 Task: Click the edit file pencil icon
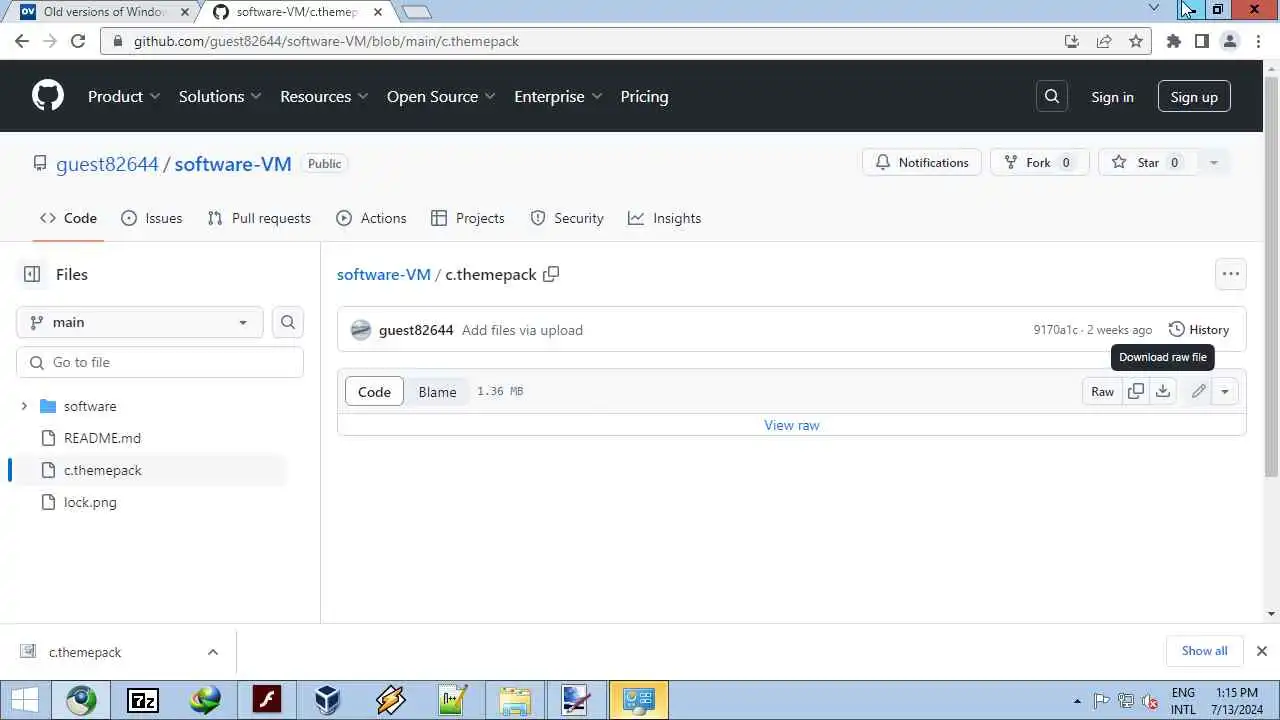coord(1198,391)
